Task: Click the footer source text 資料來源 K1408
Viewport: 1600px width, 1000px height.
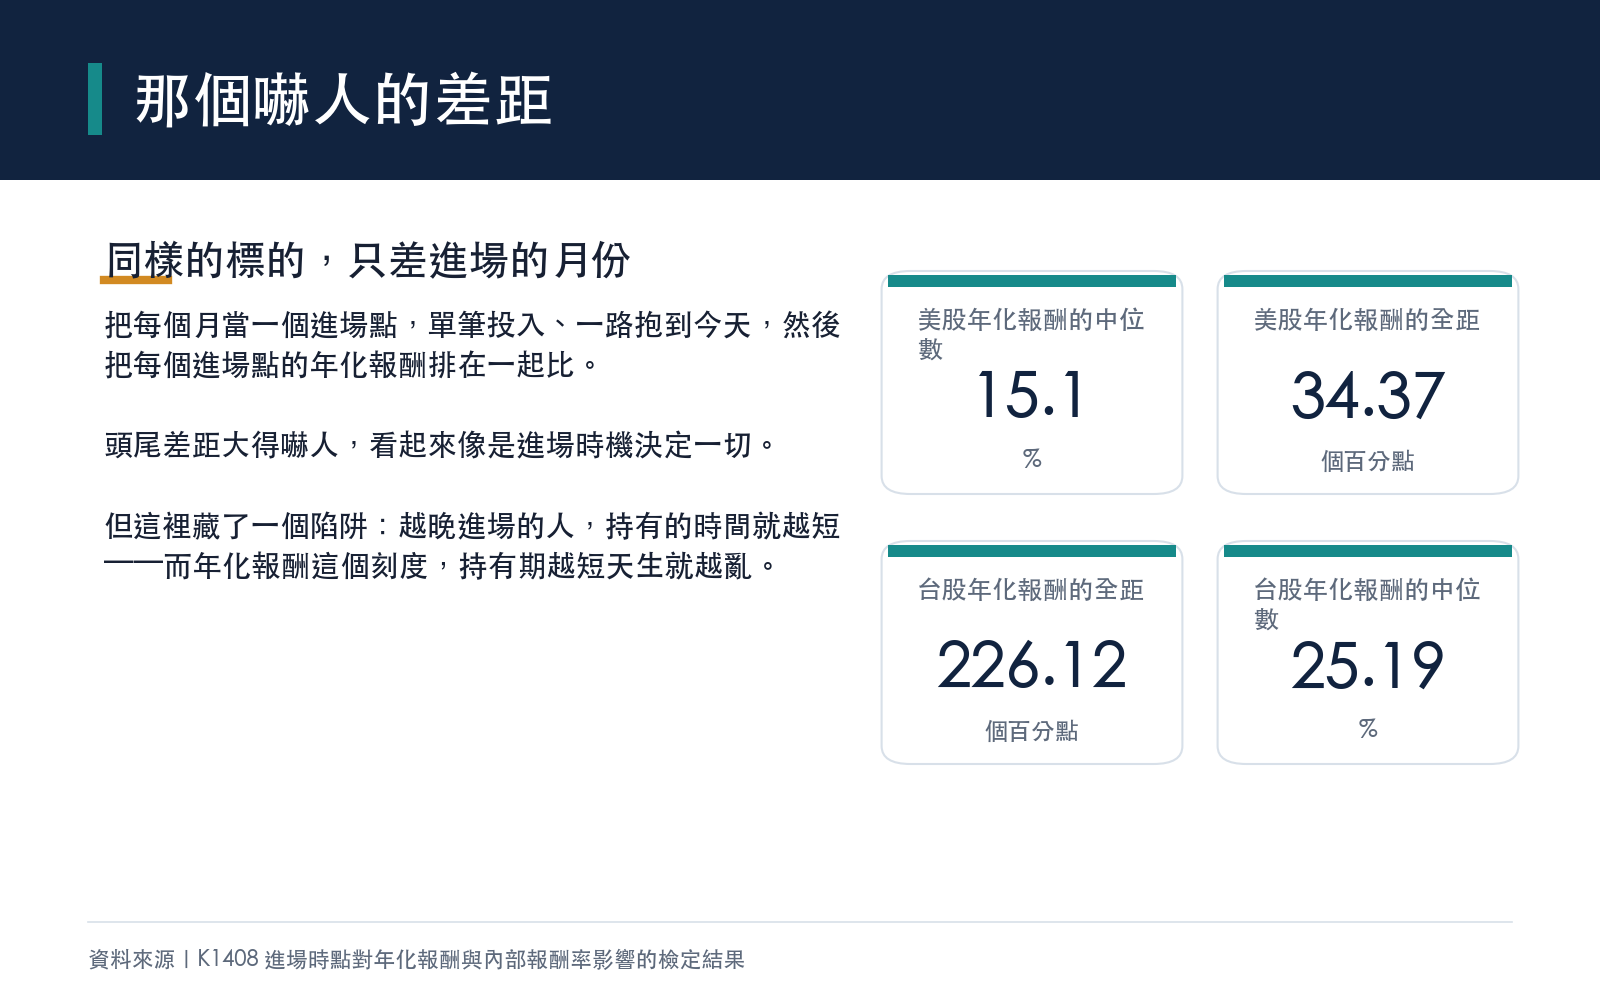Action: [417, 959]
